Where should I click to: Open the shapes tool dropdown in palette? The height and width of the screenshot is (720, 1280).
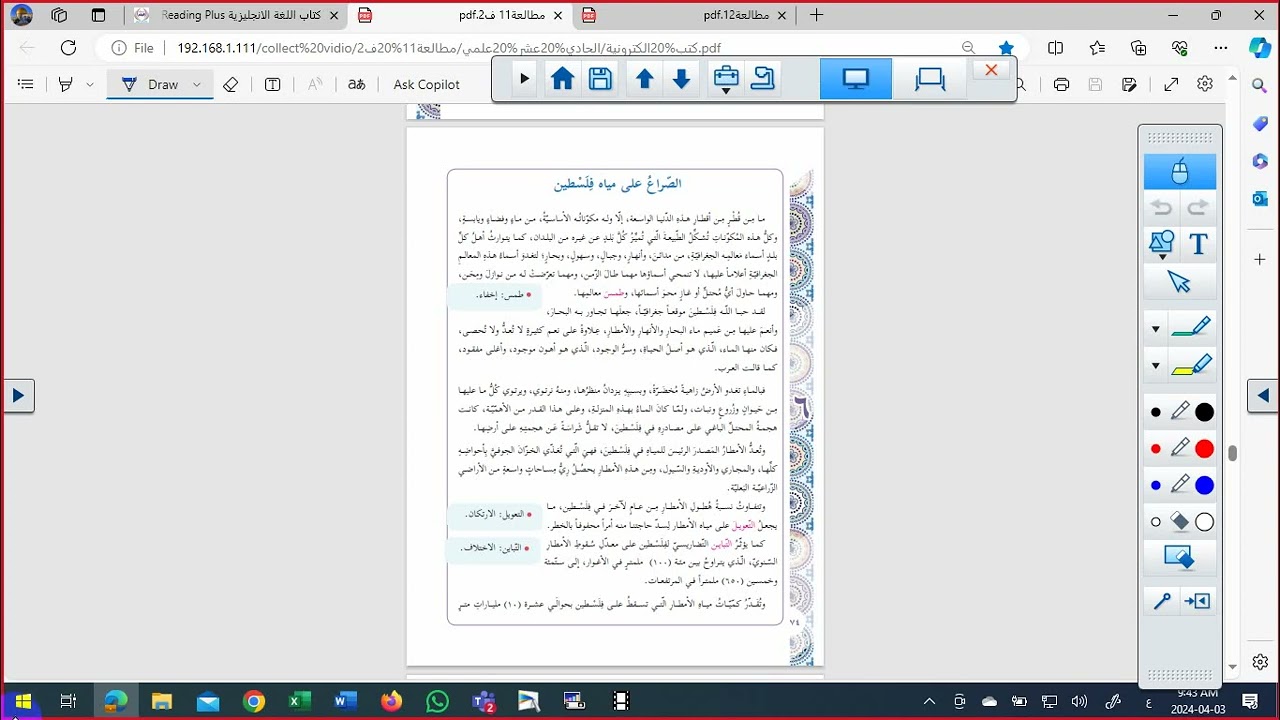coord(1162,244)
